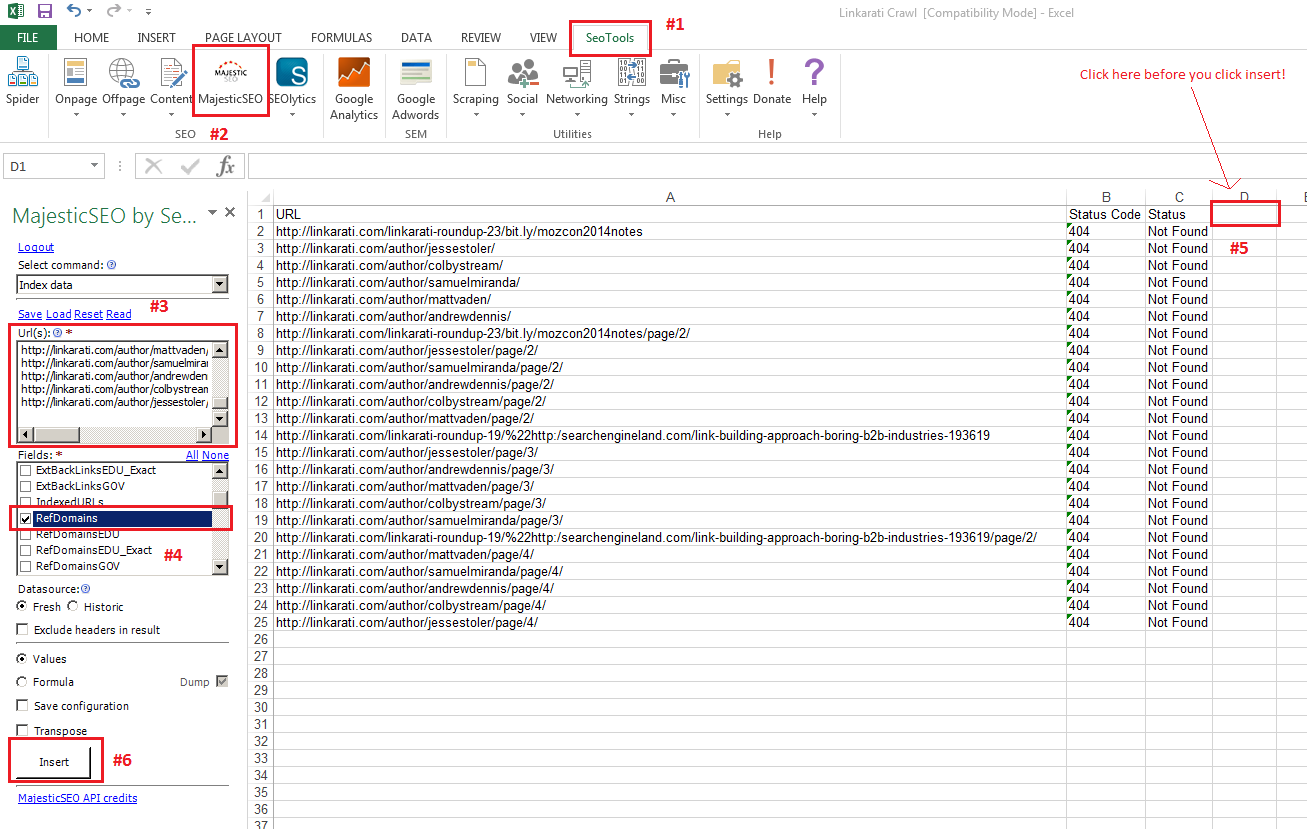Expand the Name Box dropdown arrow
This screenshot has width=1307, height=829.
(x=95, y=166)
